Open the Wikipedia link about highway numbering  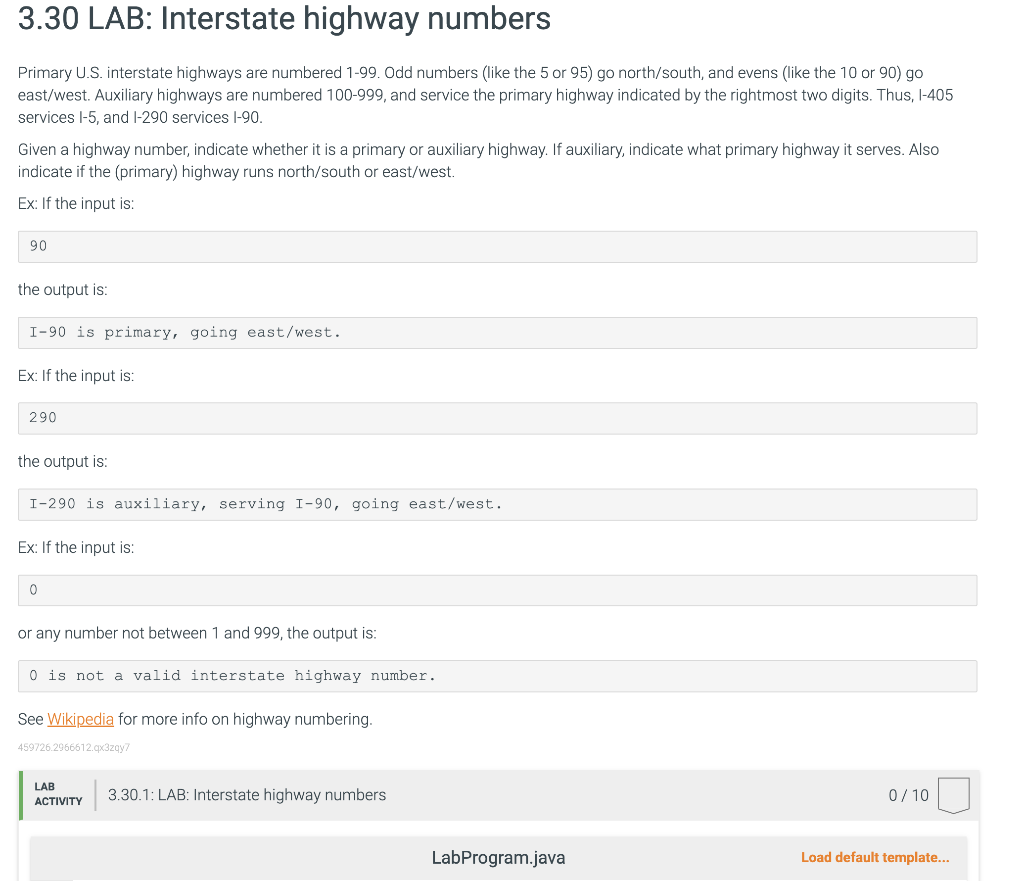click(x=81, y=719)
